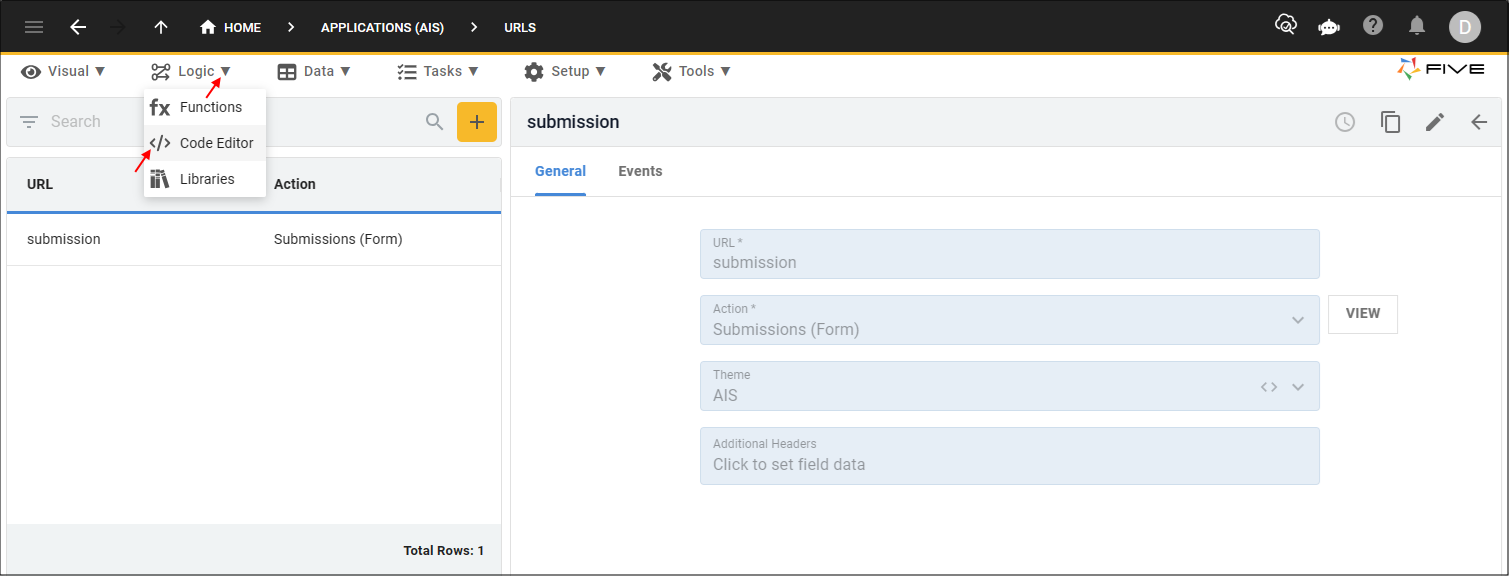Open the APPLICATIONS (AIS) breadcrumb link
This screenshot has height=576, width=1509.
(x=382, y=27)
